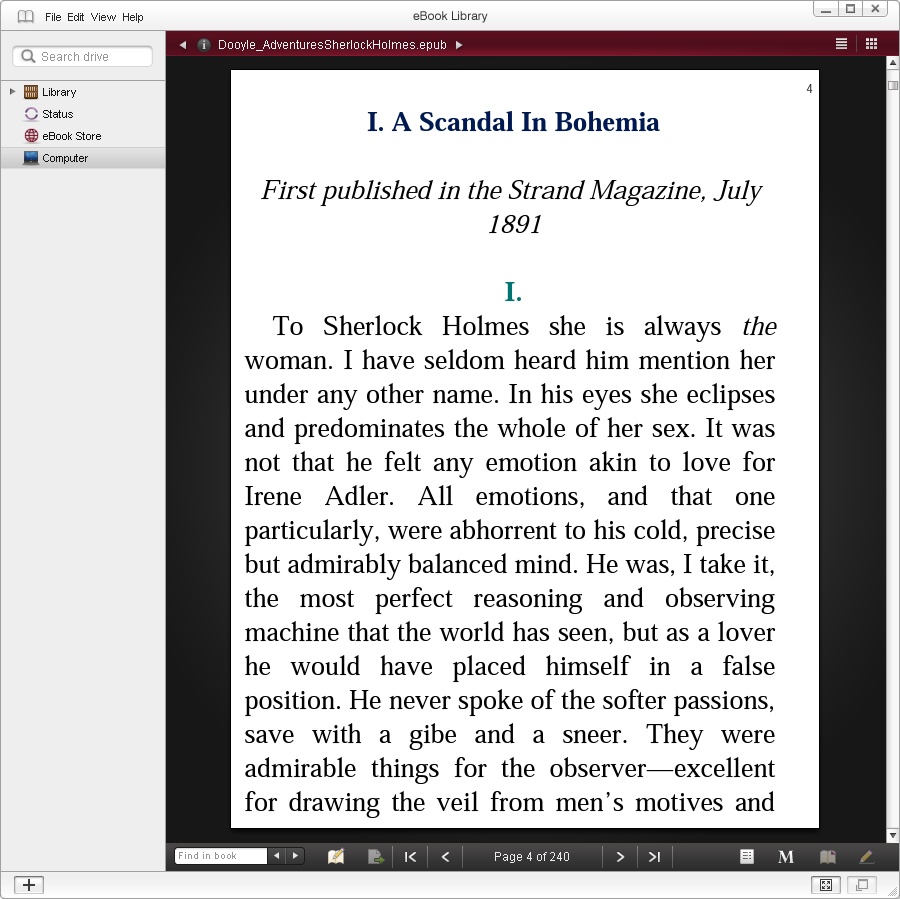Jump to last page
Viewport: 900px width, 899px height.
point(654,857)
